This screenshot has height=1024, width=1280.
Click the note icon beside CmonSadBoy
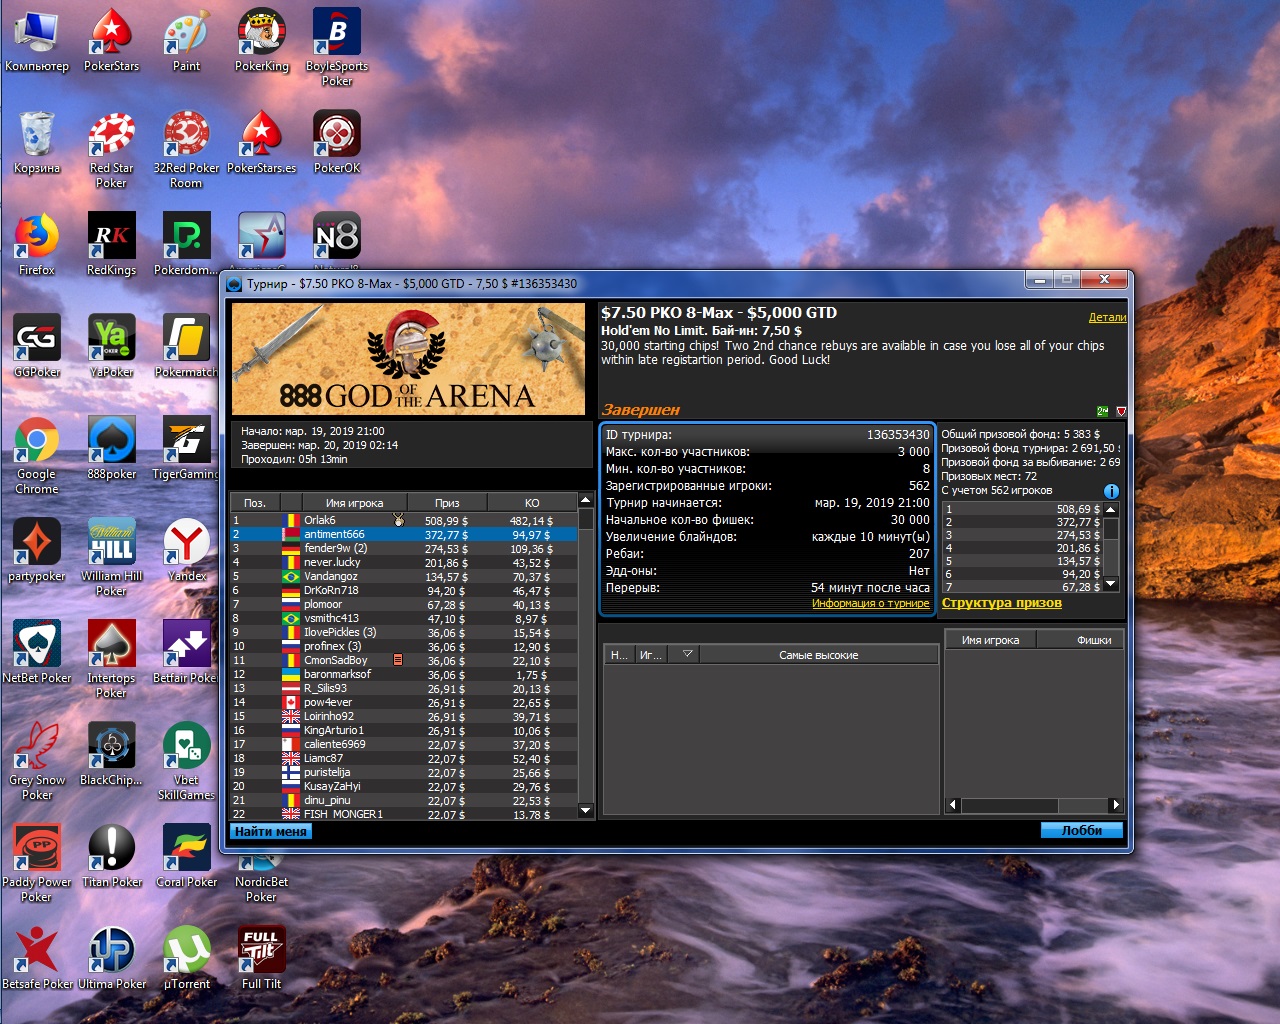pos(398,660)
